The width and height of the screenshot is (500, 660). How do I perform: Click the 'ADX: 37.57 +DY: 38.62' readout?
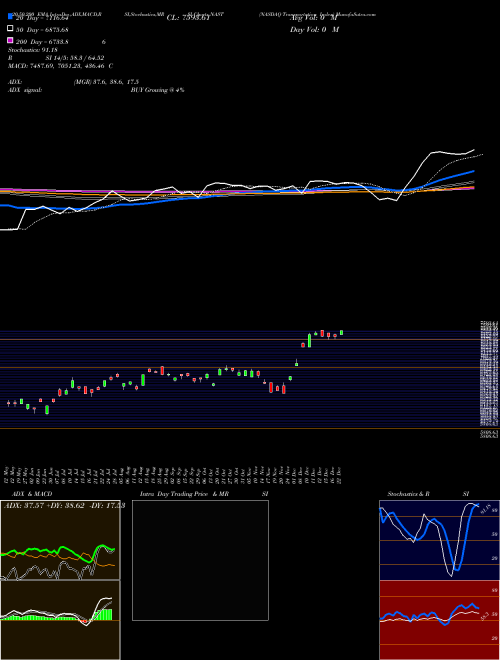44,506
